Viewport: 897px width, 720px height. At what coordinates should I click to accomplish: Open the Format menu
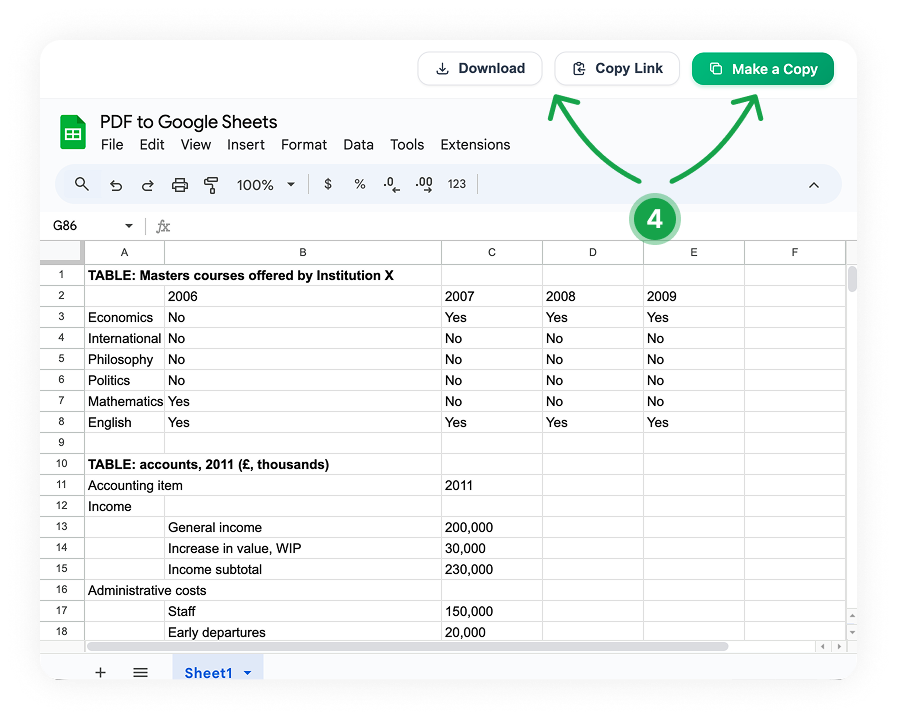click(x=303, y=144)
